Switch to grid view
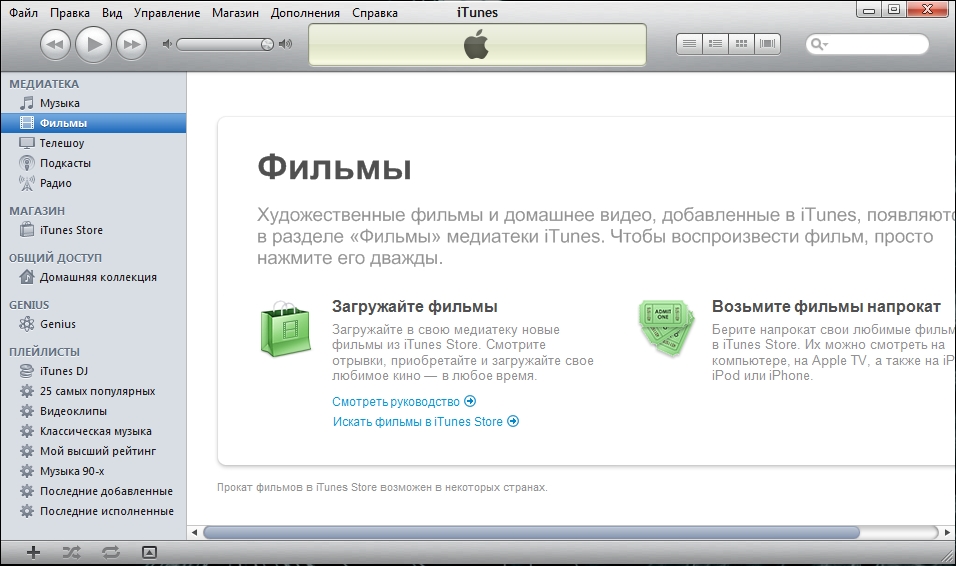The width and height of the screenshot is (956, 566). (741, 44)
